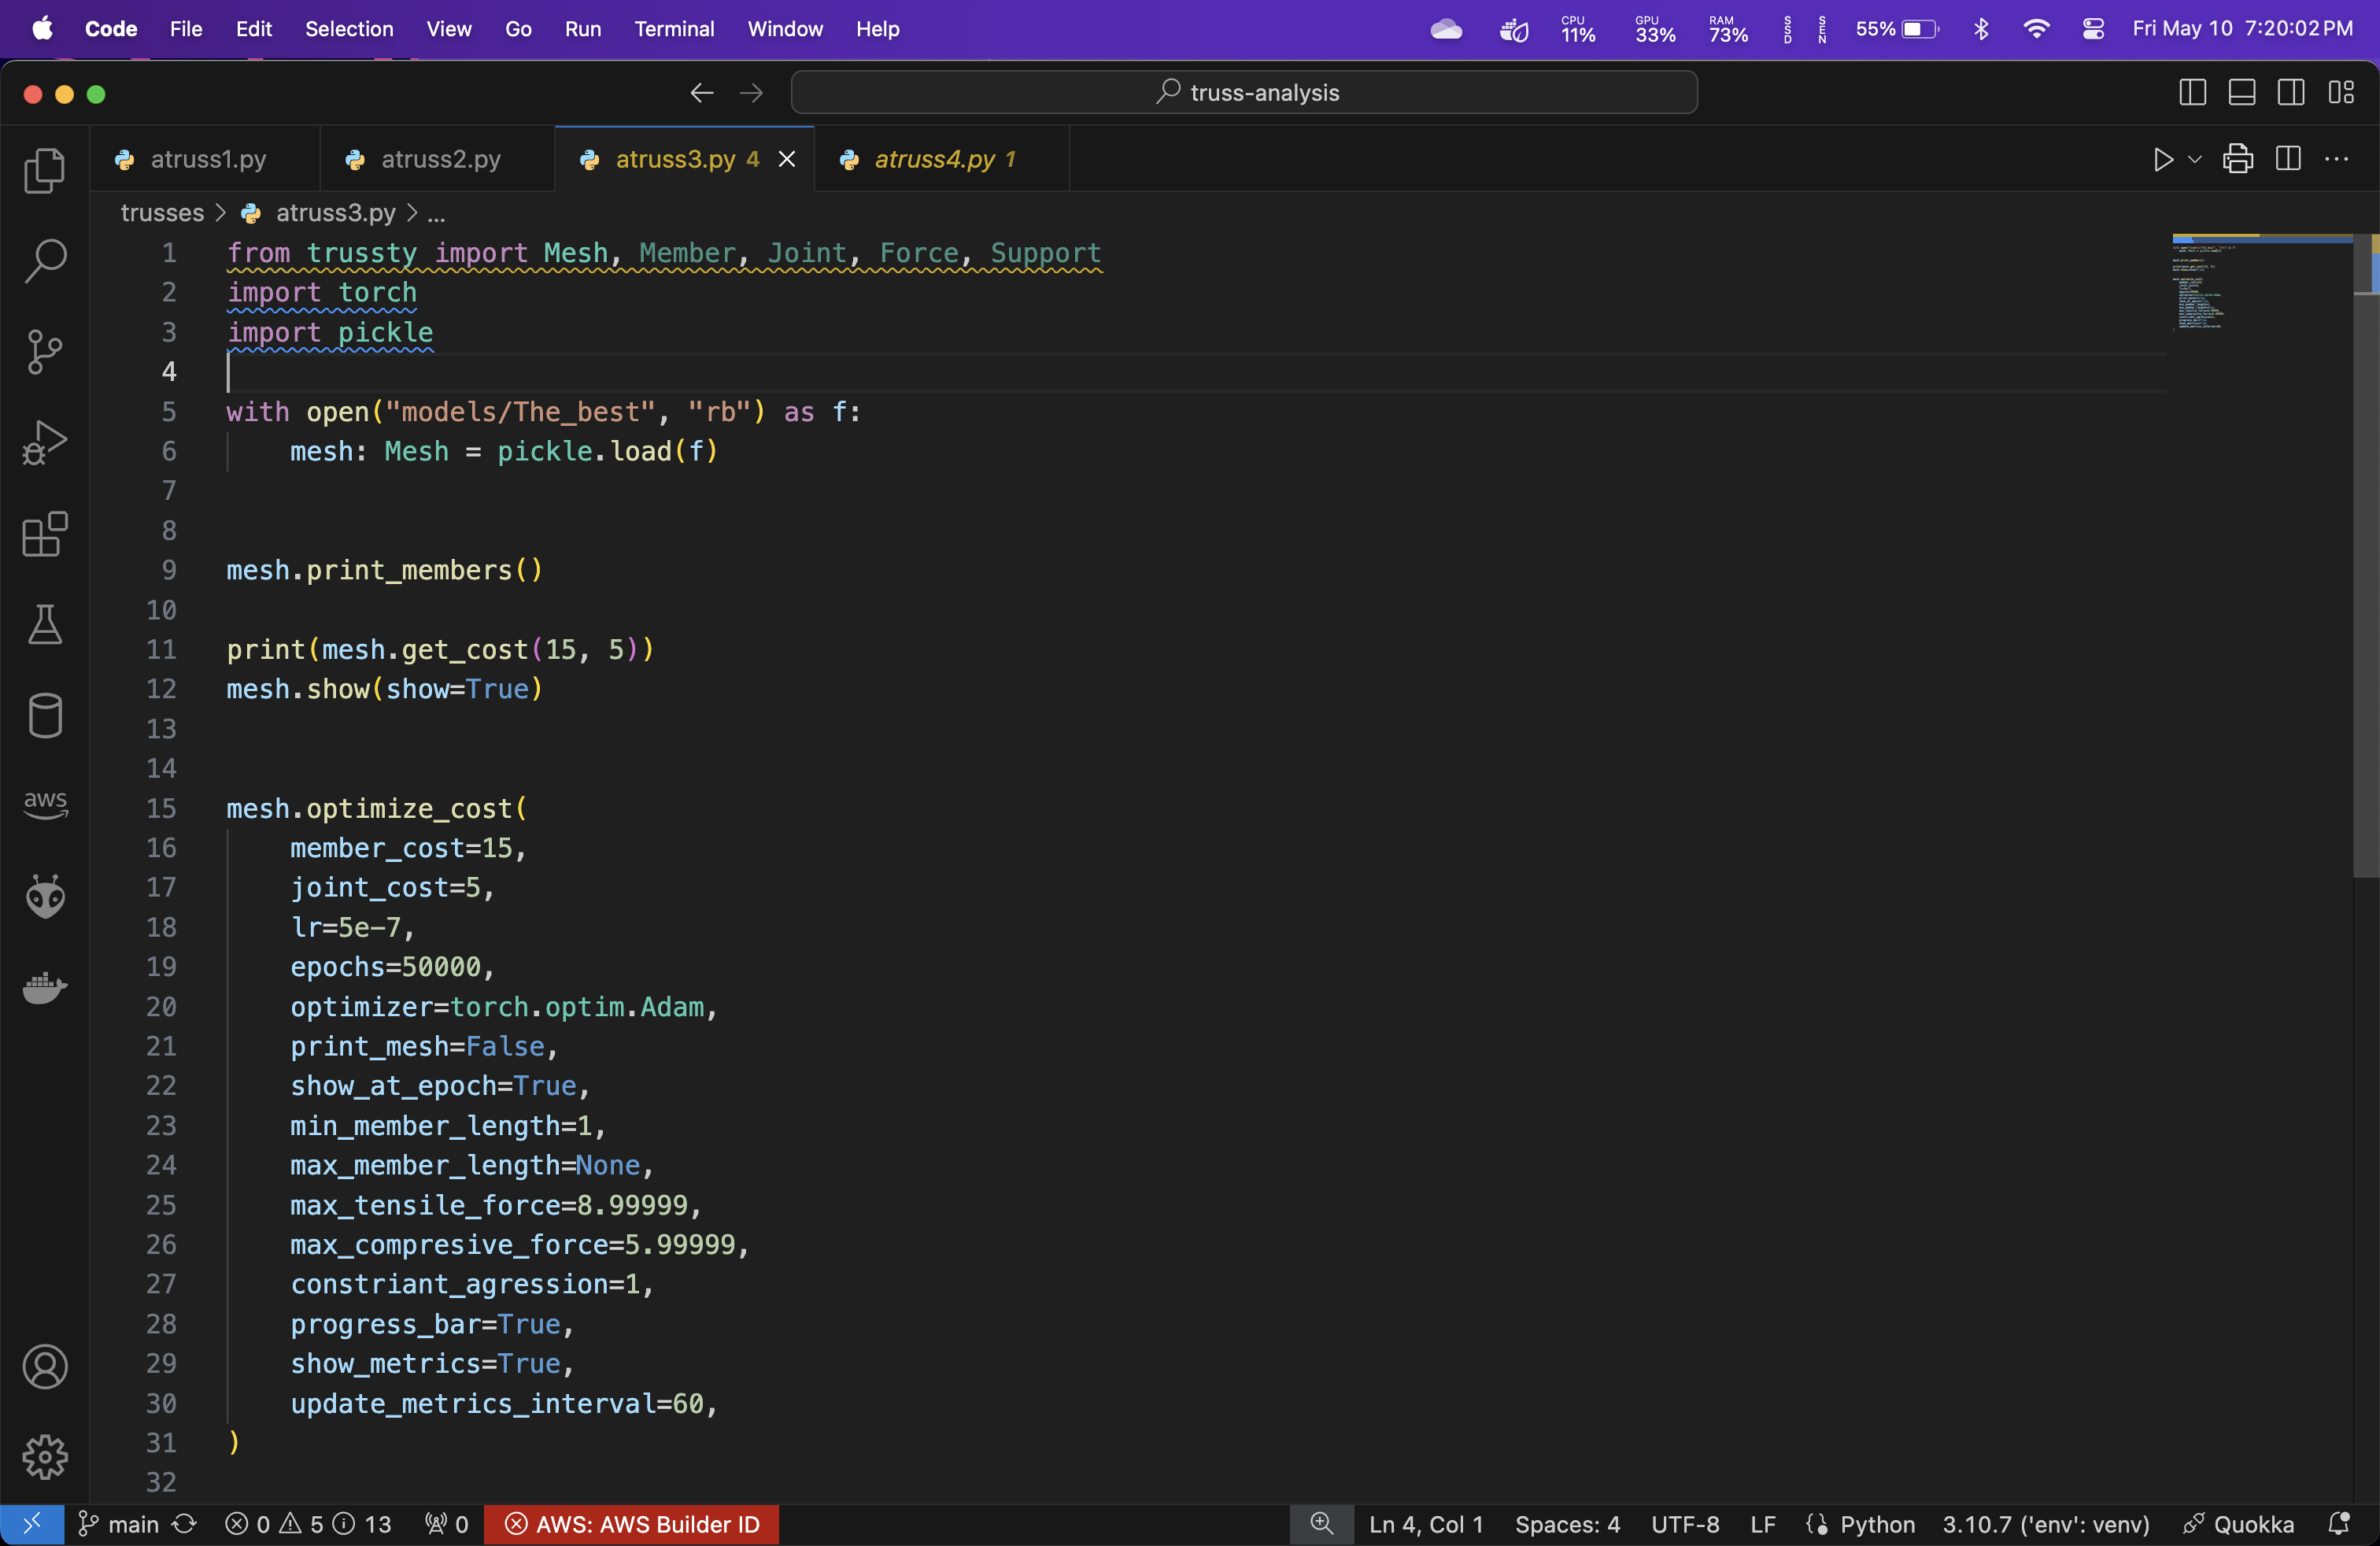
Task: Change indentation via Spaces: 4
Action: [1567, 1525]
